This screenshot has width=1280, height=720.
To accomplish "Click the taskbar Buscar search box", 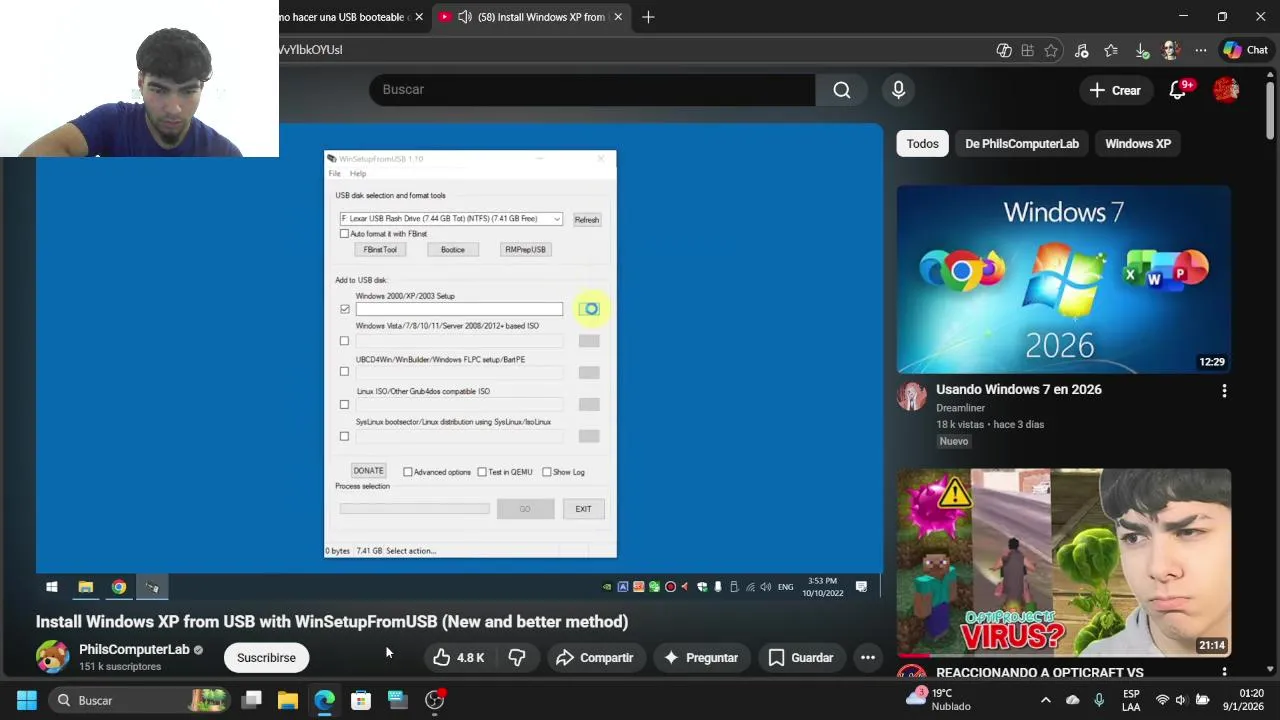I will 139,700.
